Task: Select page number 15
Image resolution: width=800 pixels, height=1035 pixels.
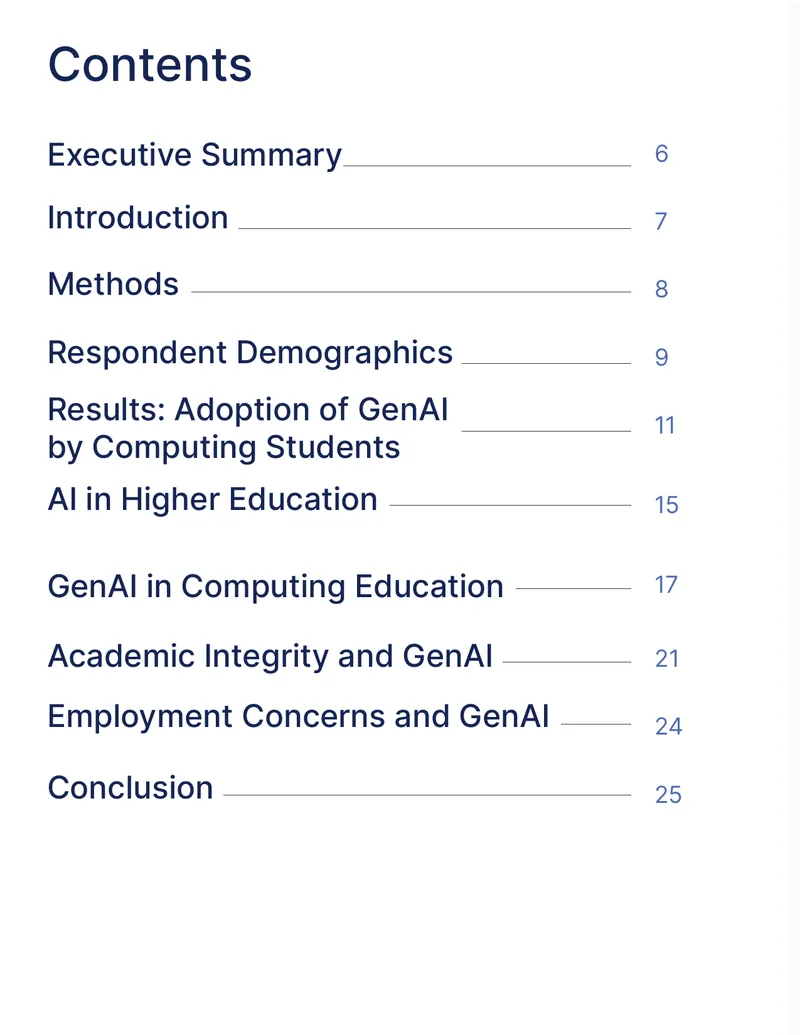Action: [666, 505]
